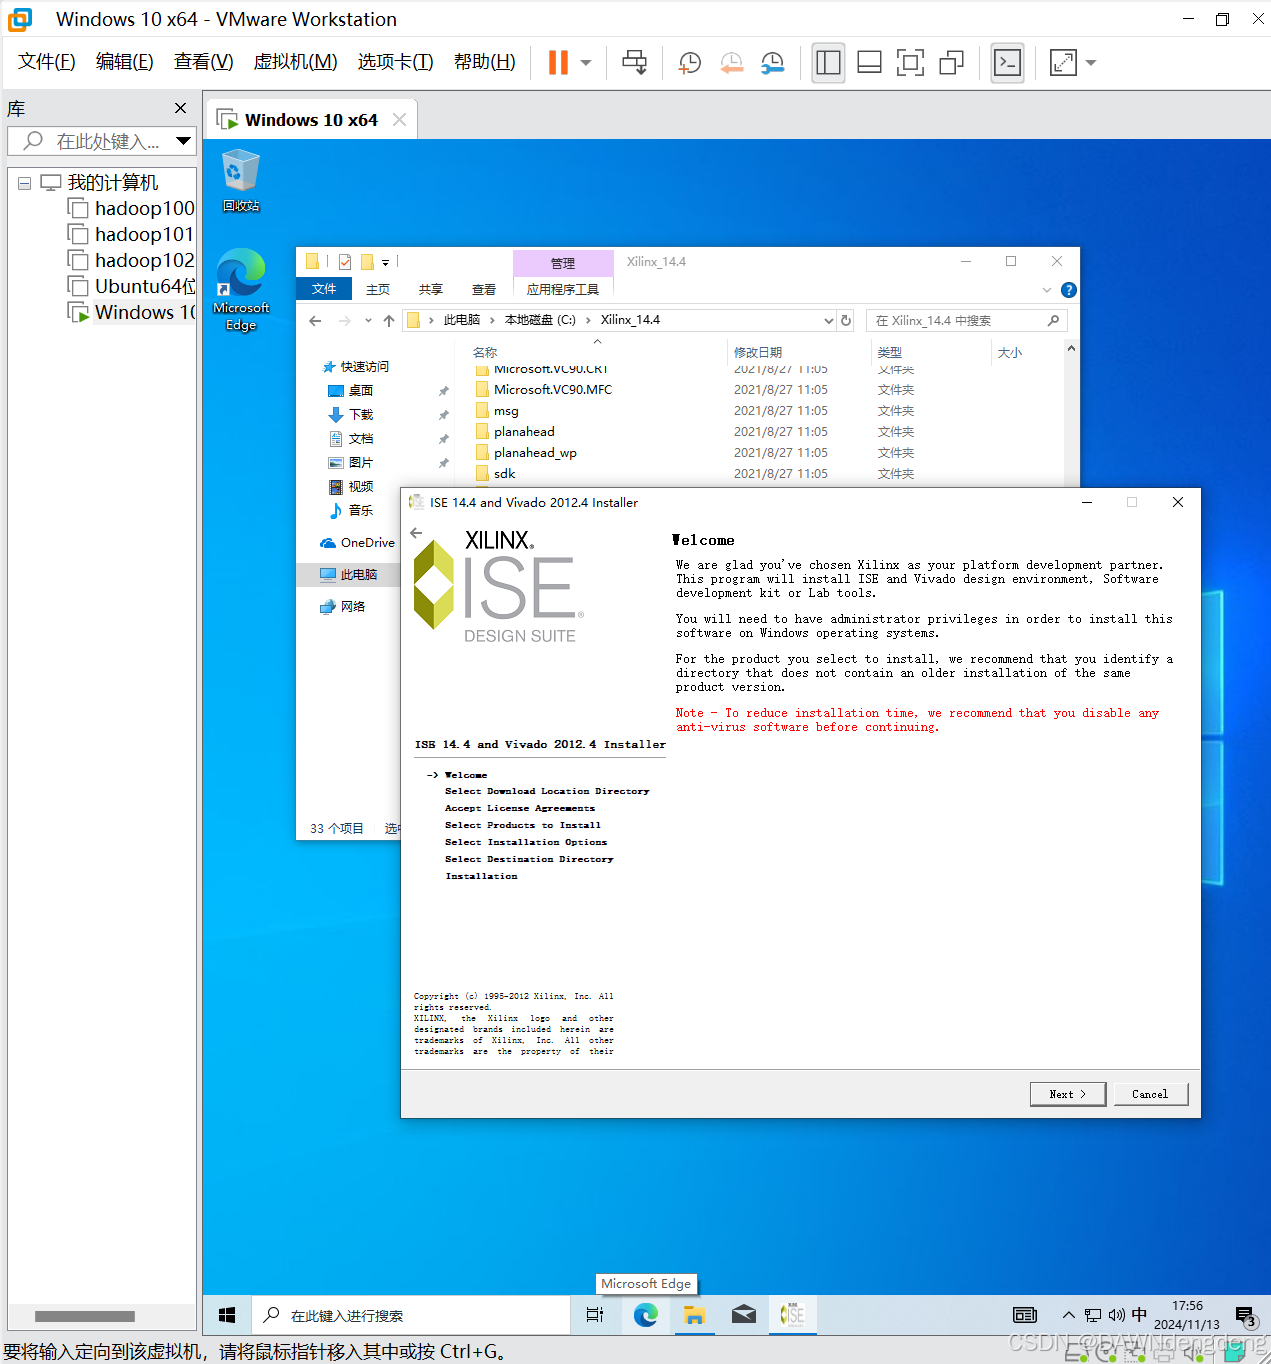Switch to the 查看 ribbon tab in Explorer

[484, 289]
